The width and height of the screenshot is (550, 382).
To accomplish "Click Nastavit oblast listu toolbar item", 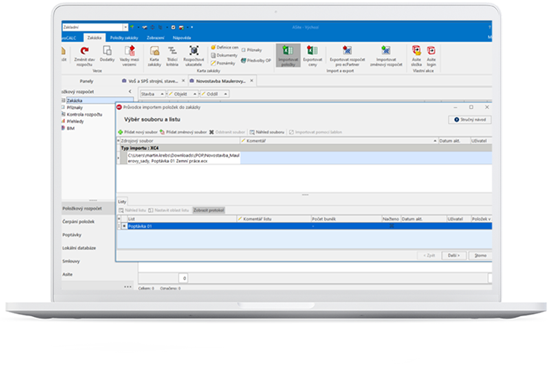I will point(169,210).
